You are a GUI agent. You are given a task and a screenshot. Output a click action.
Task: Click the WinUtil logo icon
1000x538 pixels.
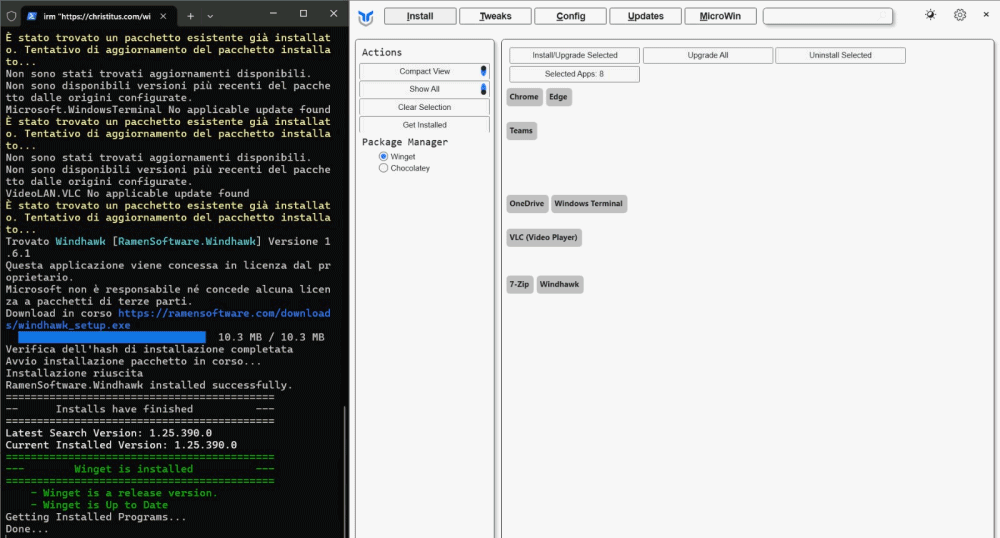[365, 17]
